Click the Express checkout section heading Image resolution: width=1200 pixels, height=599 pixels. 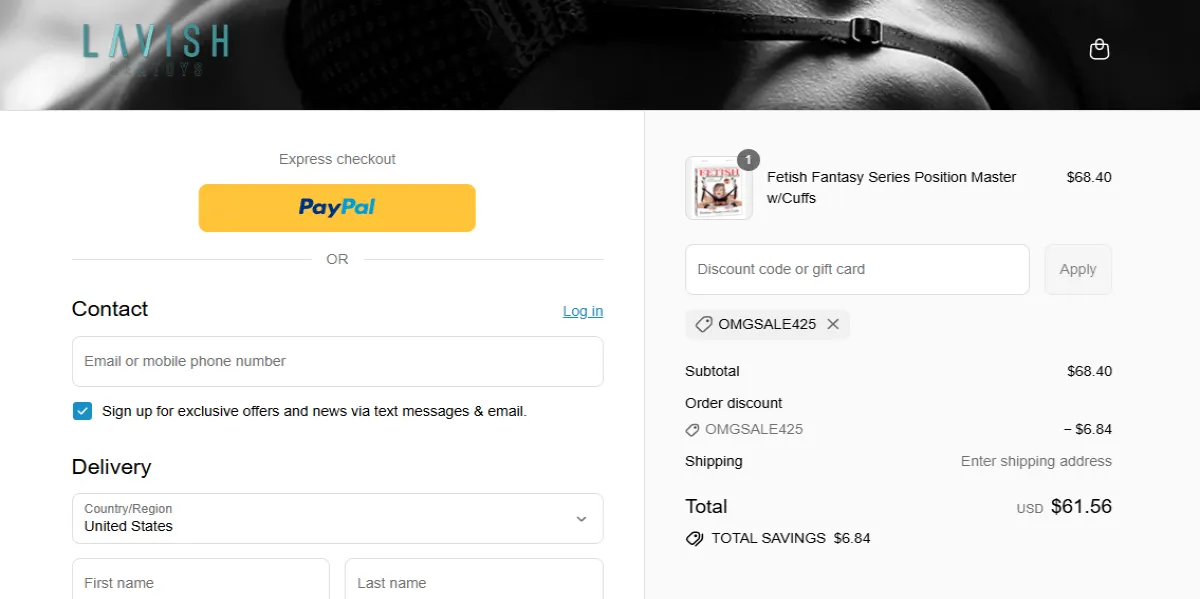(336, 159)
